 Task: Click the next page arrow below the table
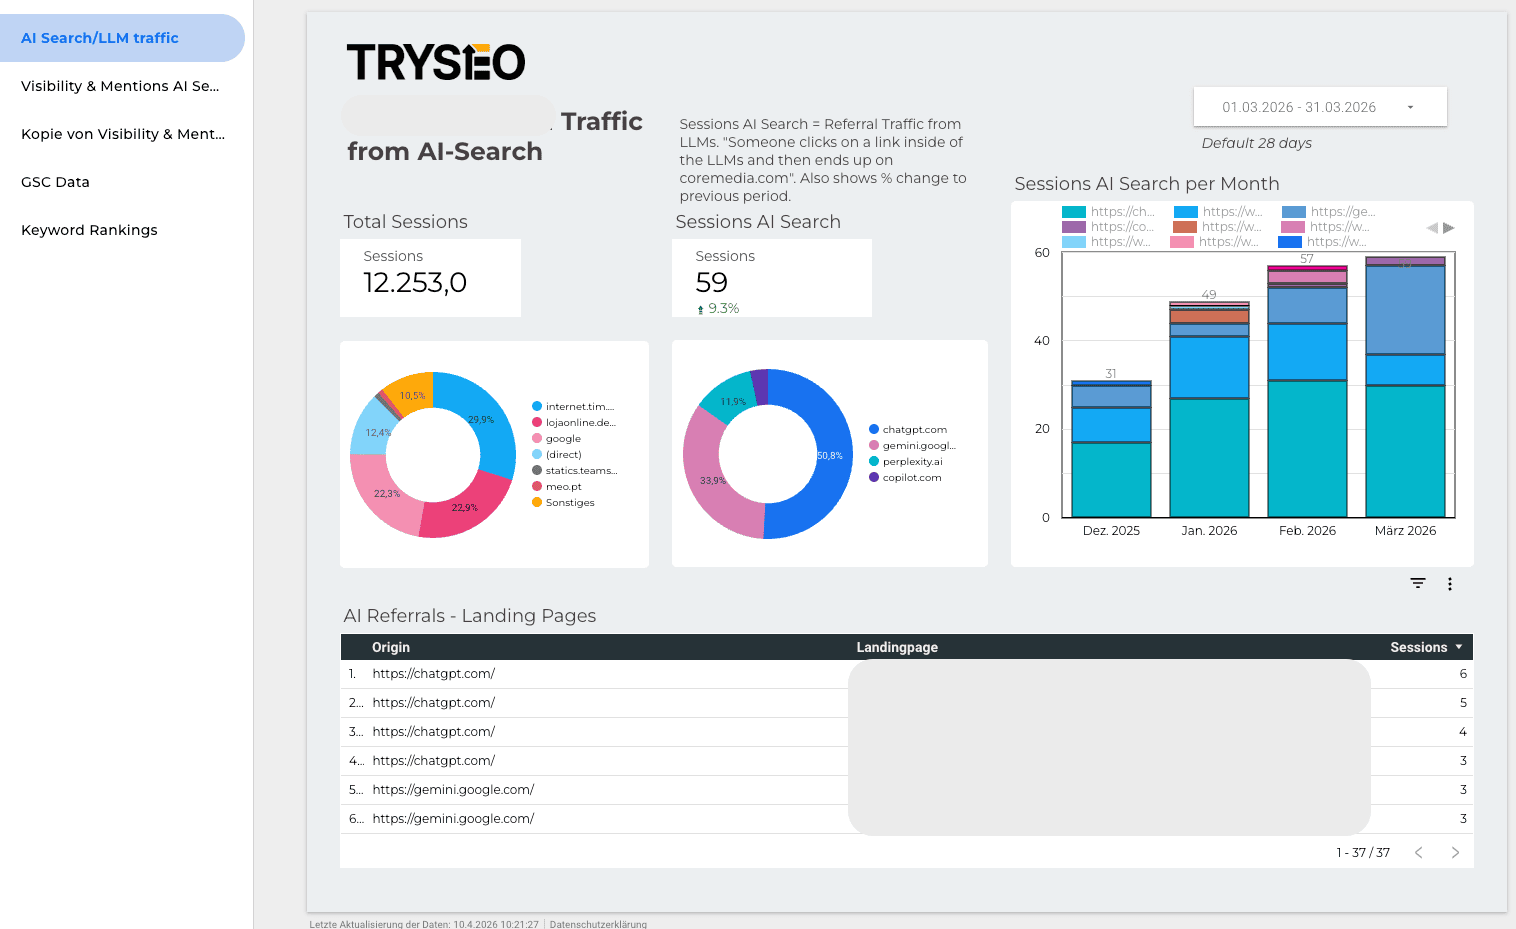pyautogui.click(x=1455, y=852)
